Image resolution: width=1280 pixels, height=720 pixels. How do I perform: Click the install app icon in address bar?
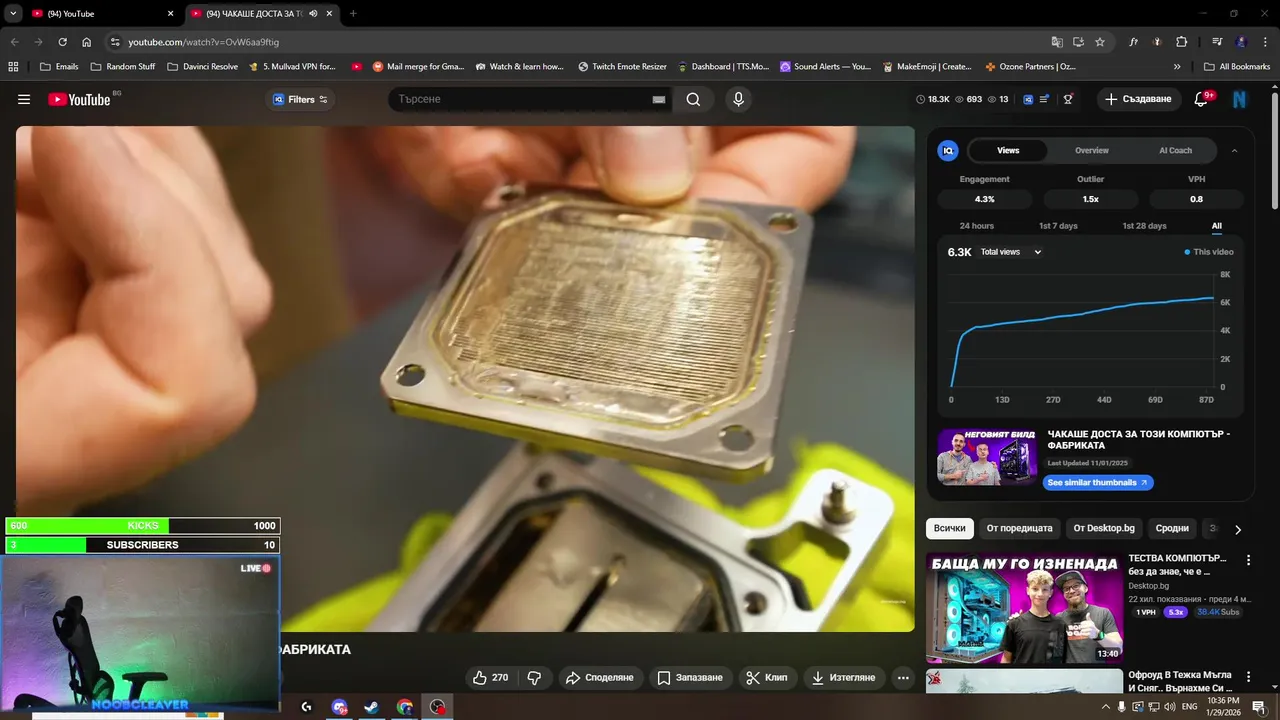click(1078, 42)
